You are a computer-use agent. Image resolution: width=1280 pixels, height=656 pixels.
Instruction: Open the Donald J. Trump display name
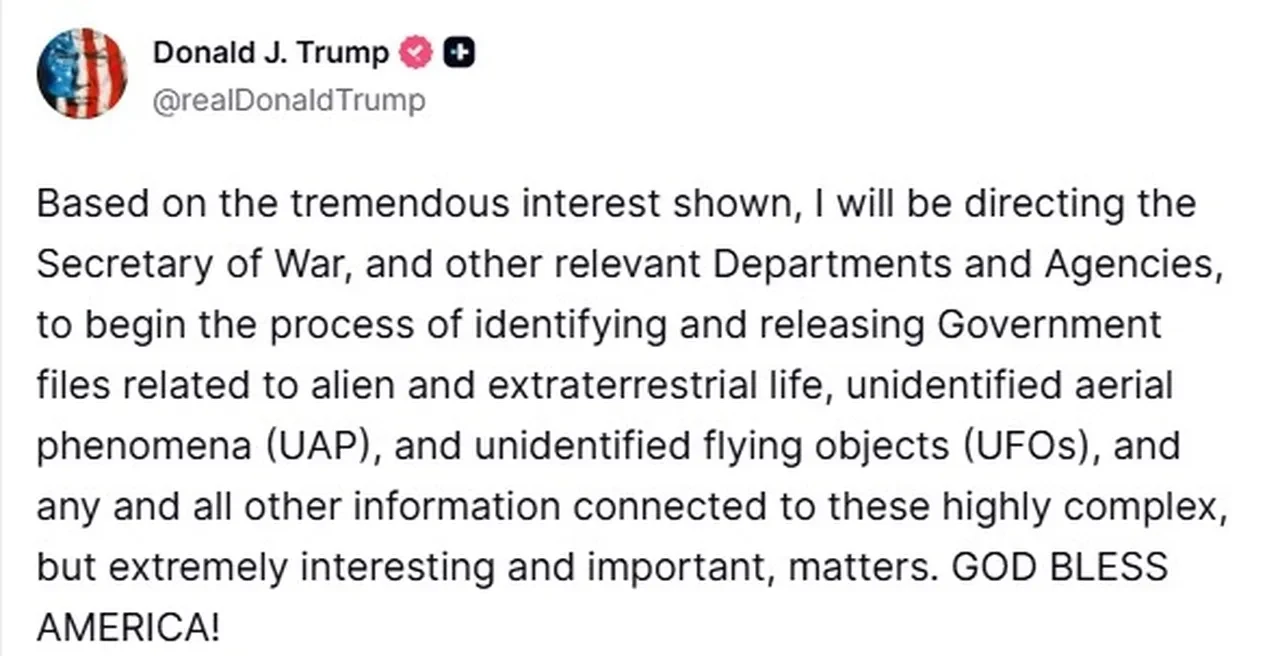tap(271, 53)
